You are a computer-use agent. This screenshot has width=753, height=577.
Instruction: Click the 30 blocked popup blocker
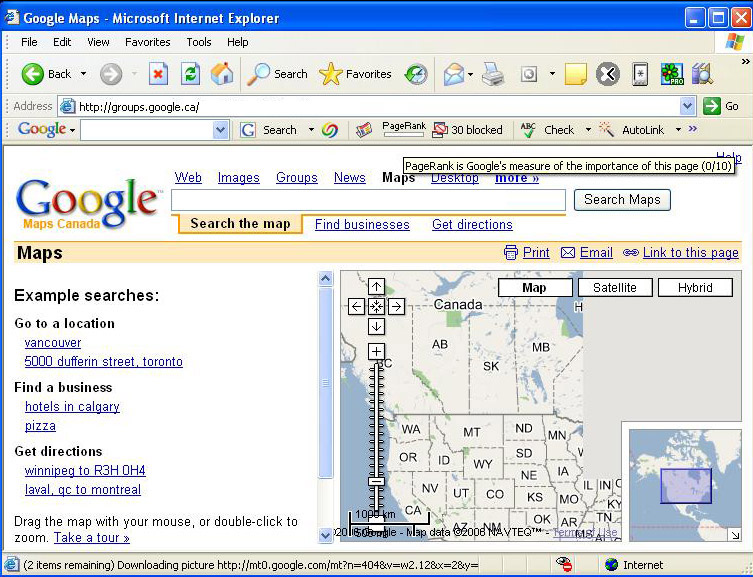[x=467, y=130]
